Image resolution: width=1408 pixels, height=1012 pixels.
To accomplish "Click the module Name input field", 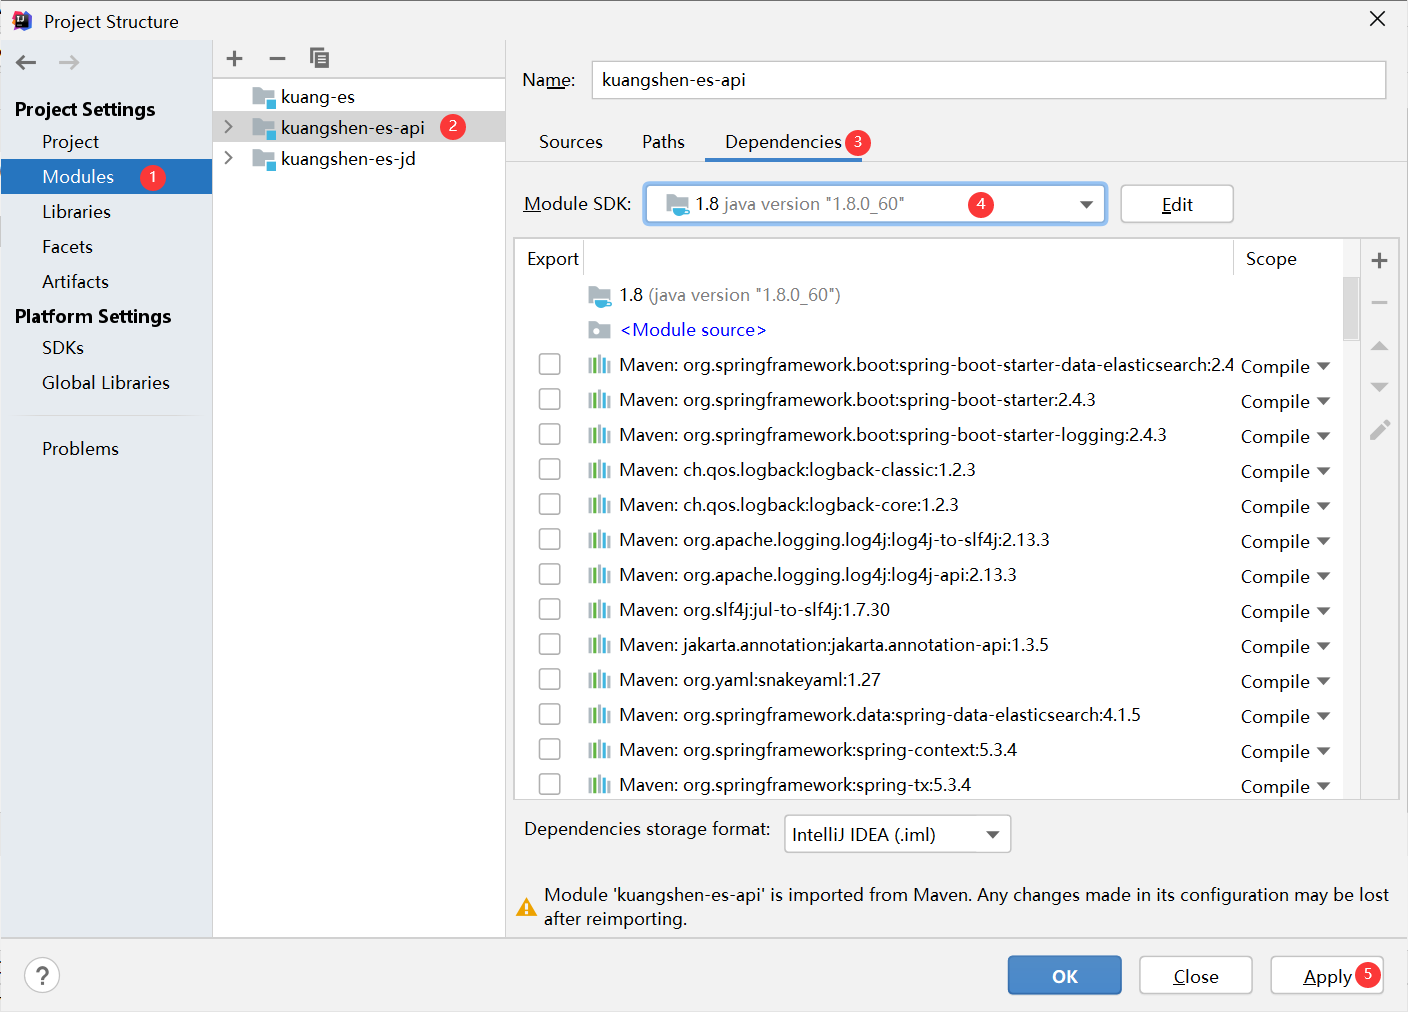I will click(x=988, y=80).
